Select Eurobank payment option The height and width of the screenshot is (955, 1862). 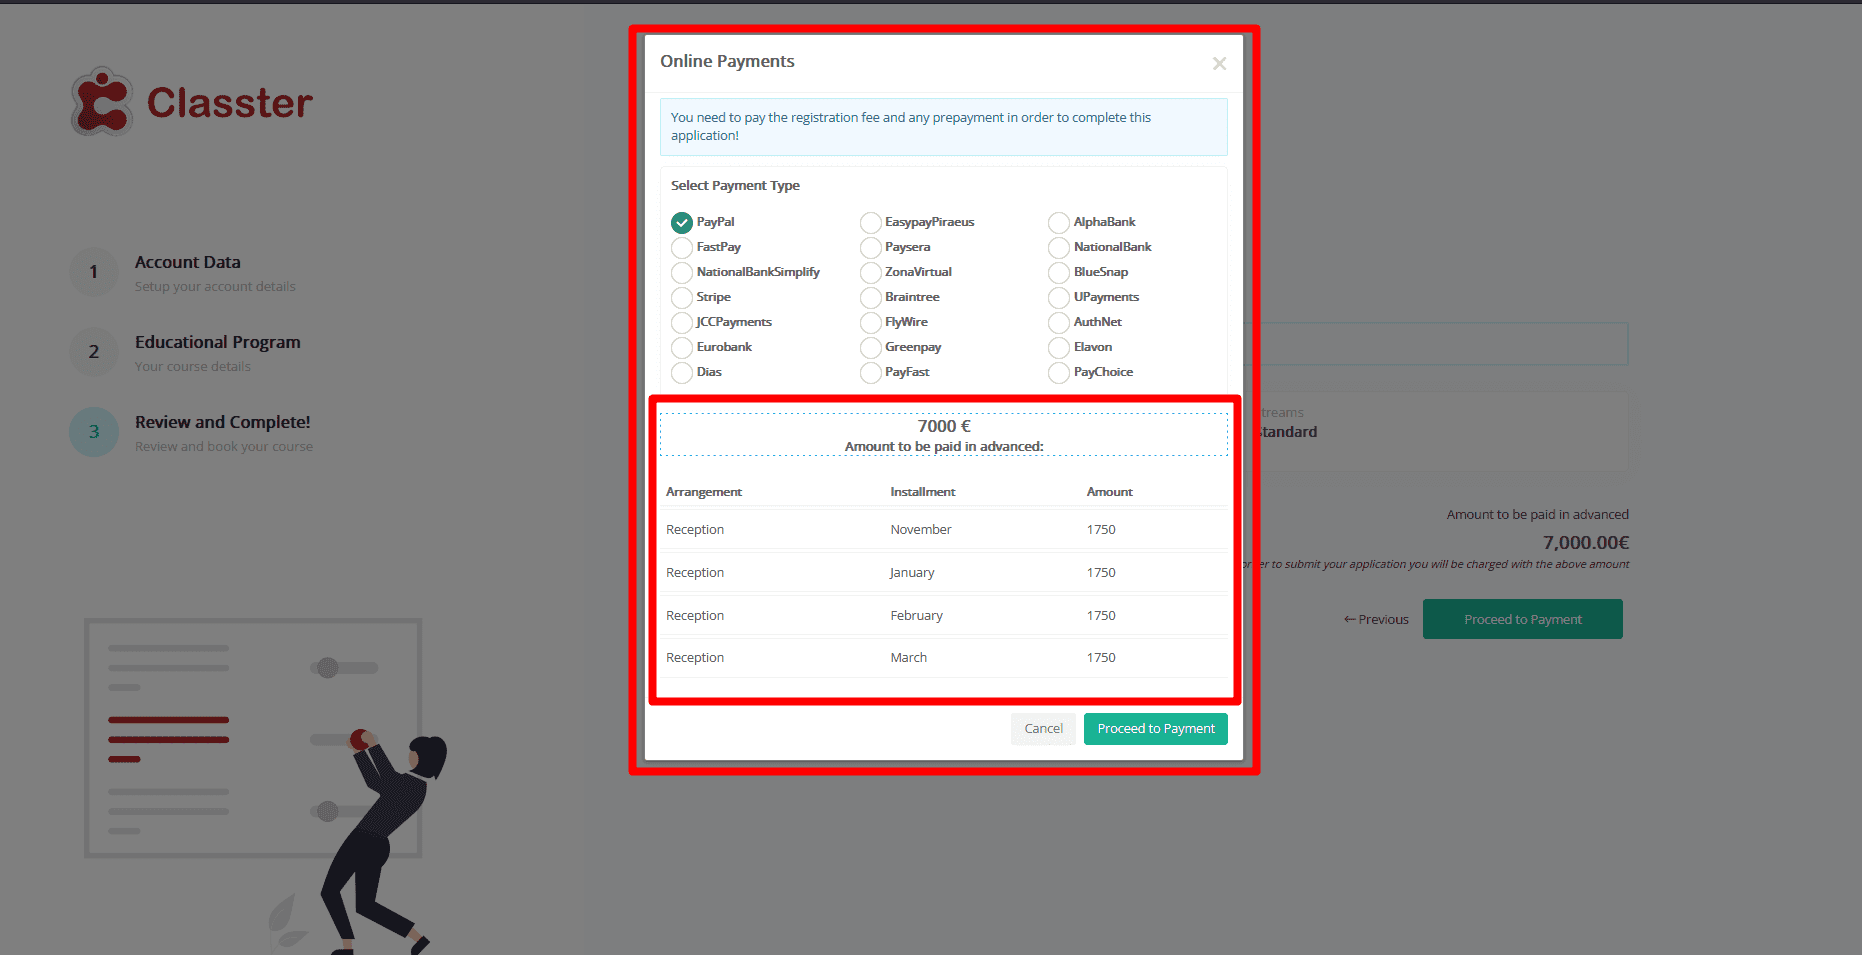tap(682, 347)
